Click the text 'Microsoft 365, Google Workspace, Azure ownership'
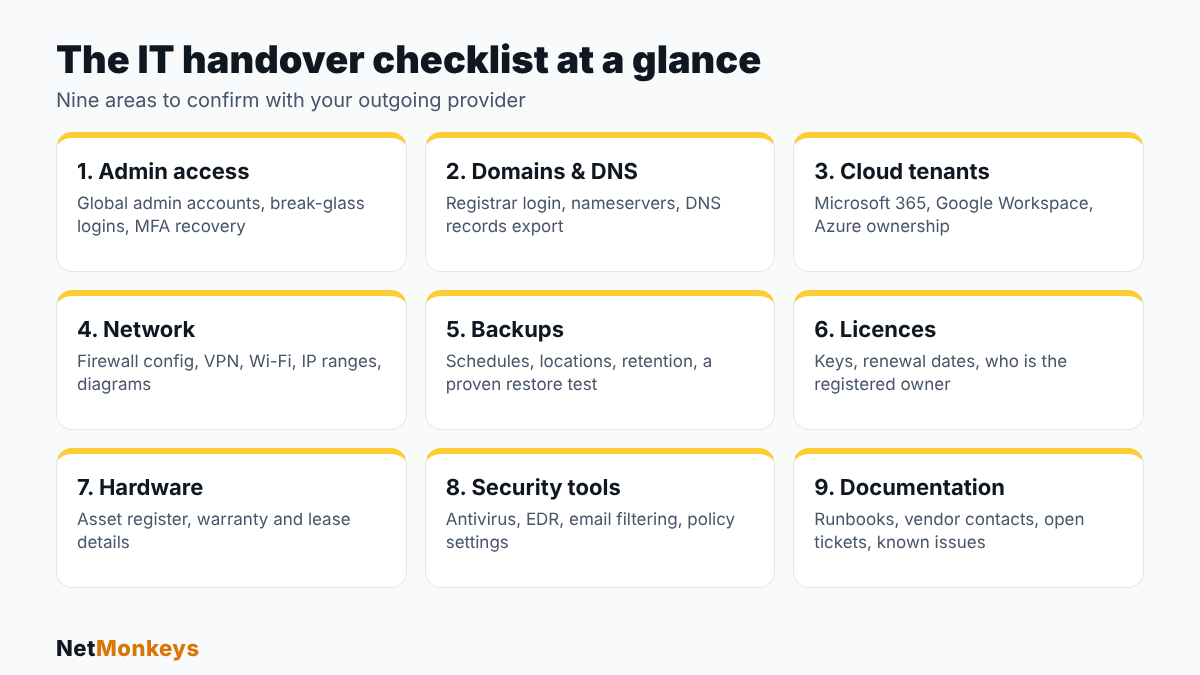 [954, 215]
